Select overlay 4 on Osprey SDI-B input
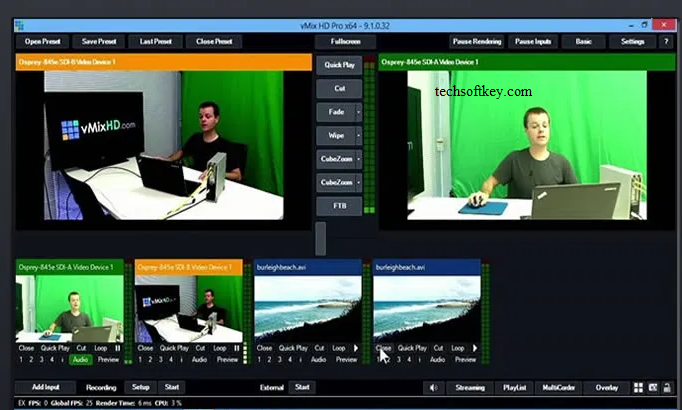Viewport: 682px width, 410px height. (171, 360)
